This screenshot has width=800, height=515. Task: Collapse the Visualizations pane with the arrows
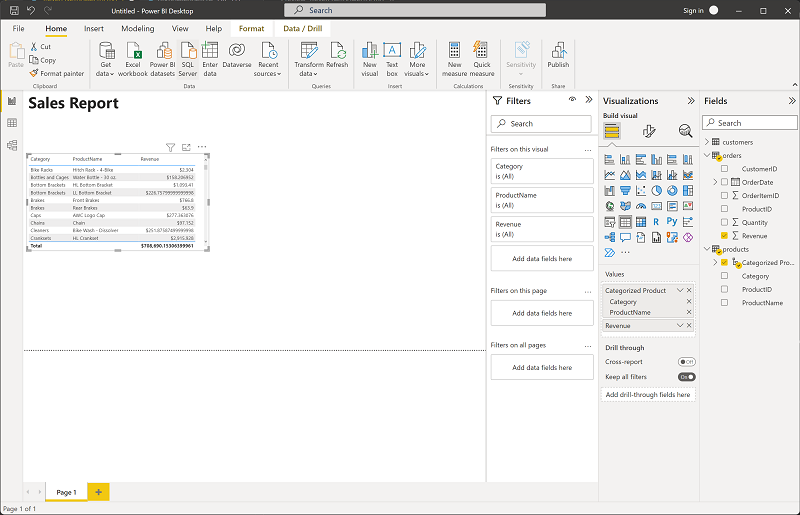[x=691, y=101]
